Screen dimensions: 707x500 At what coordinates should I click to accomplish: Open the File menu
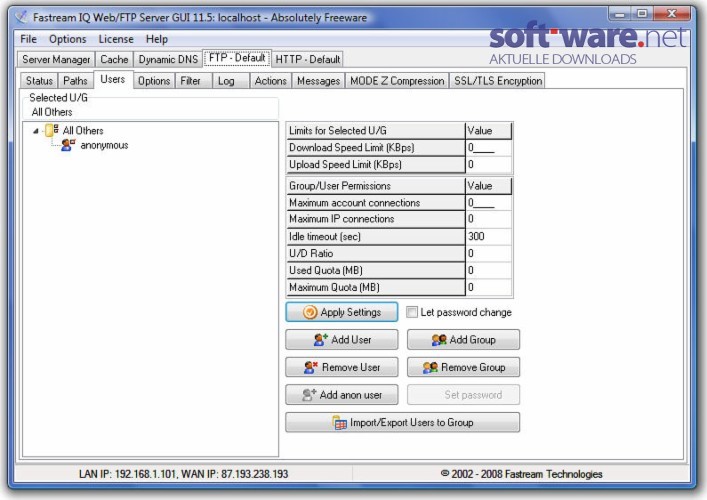tap(28, 39)
